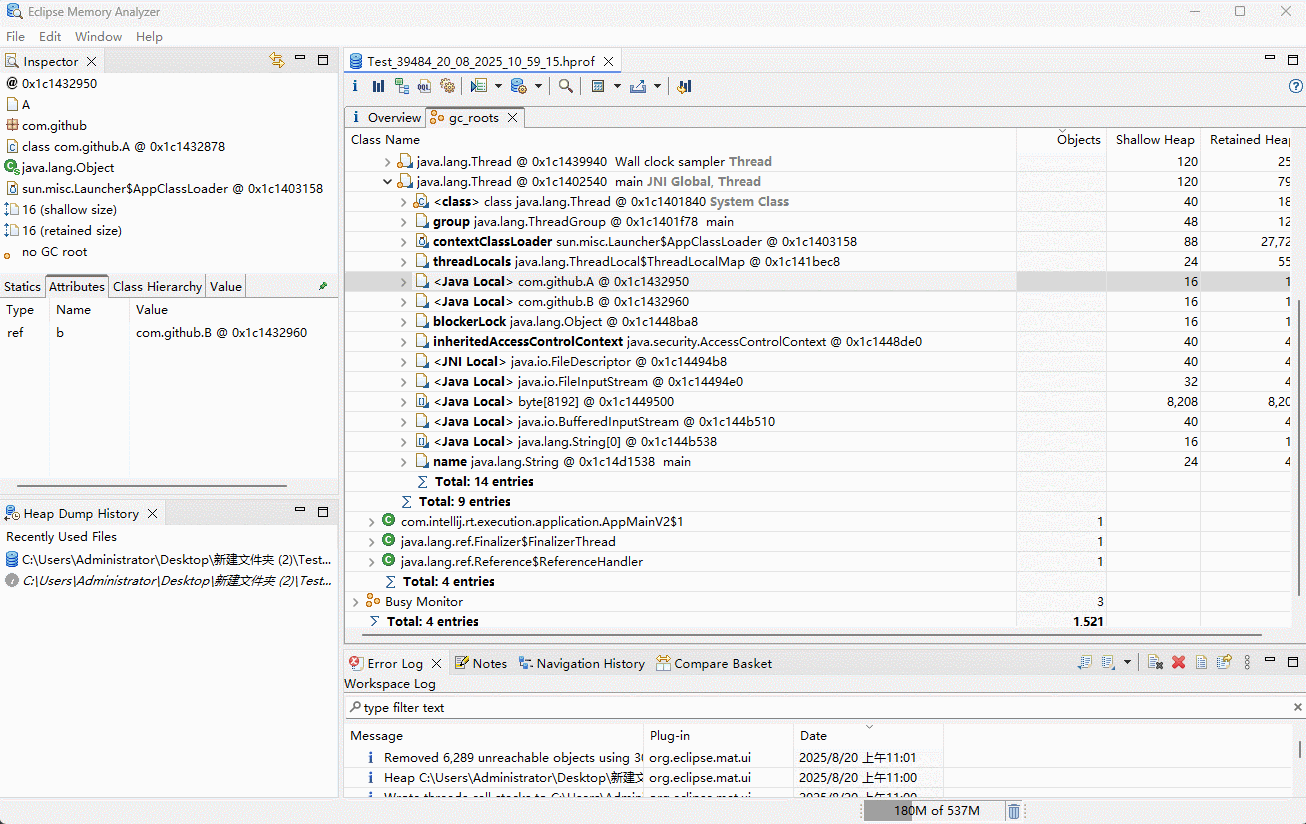
Task: Click red X delete log icon
Action: pos(1178,663)
